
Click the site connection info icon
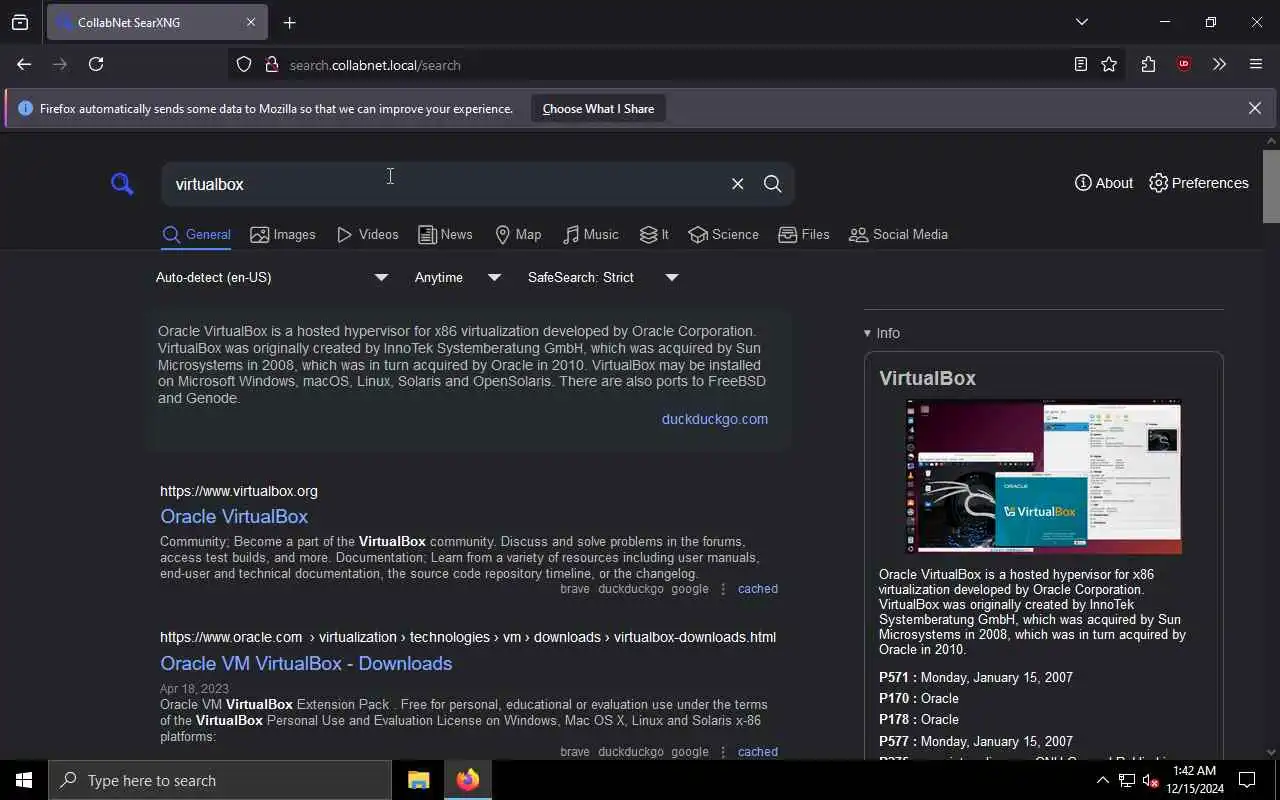271,65
